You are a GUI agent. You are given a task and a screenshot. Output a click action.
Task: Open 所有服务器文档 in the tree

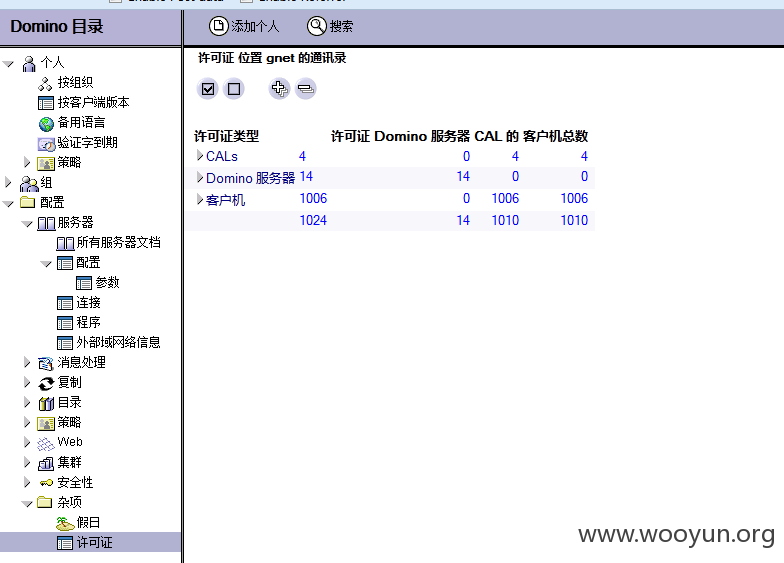coord(118,242)
